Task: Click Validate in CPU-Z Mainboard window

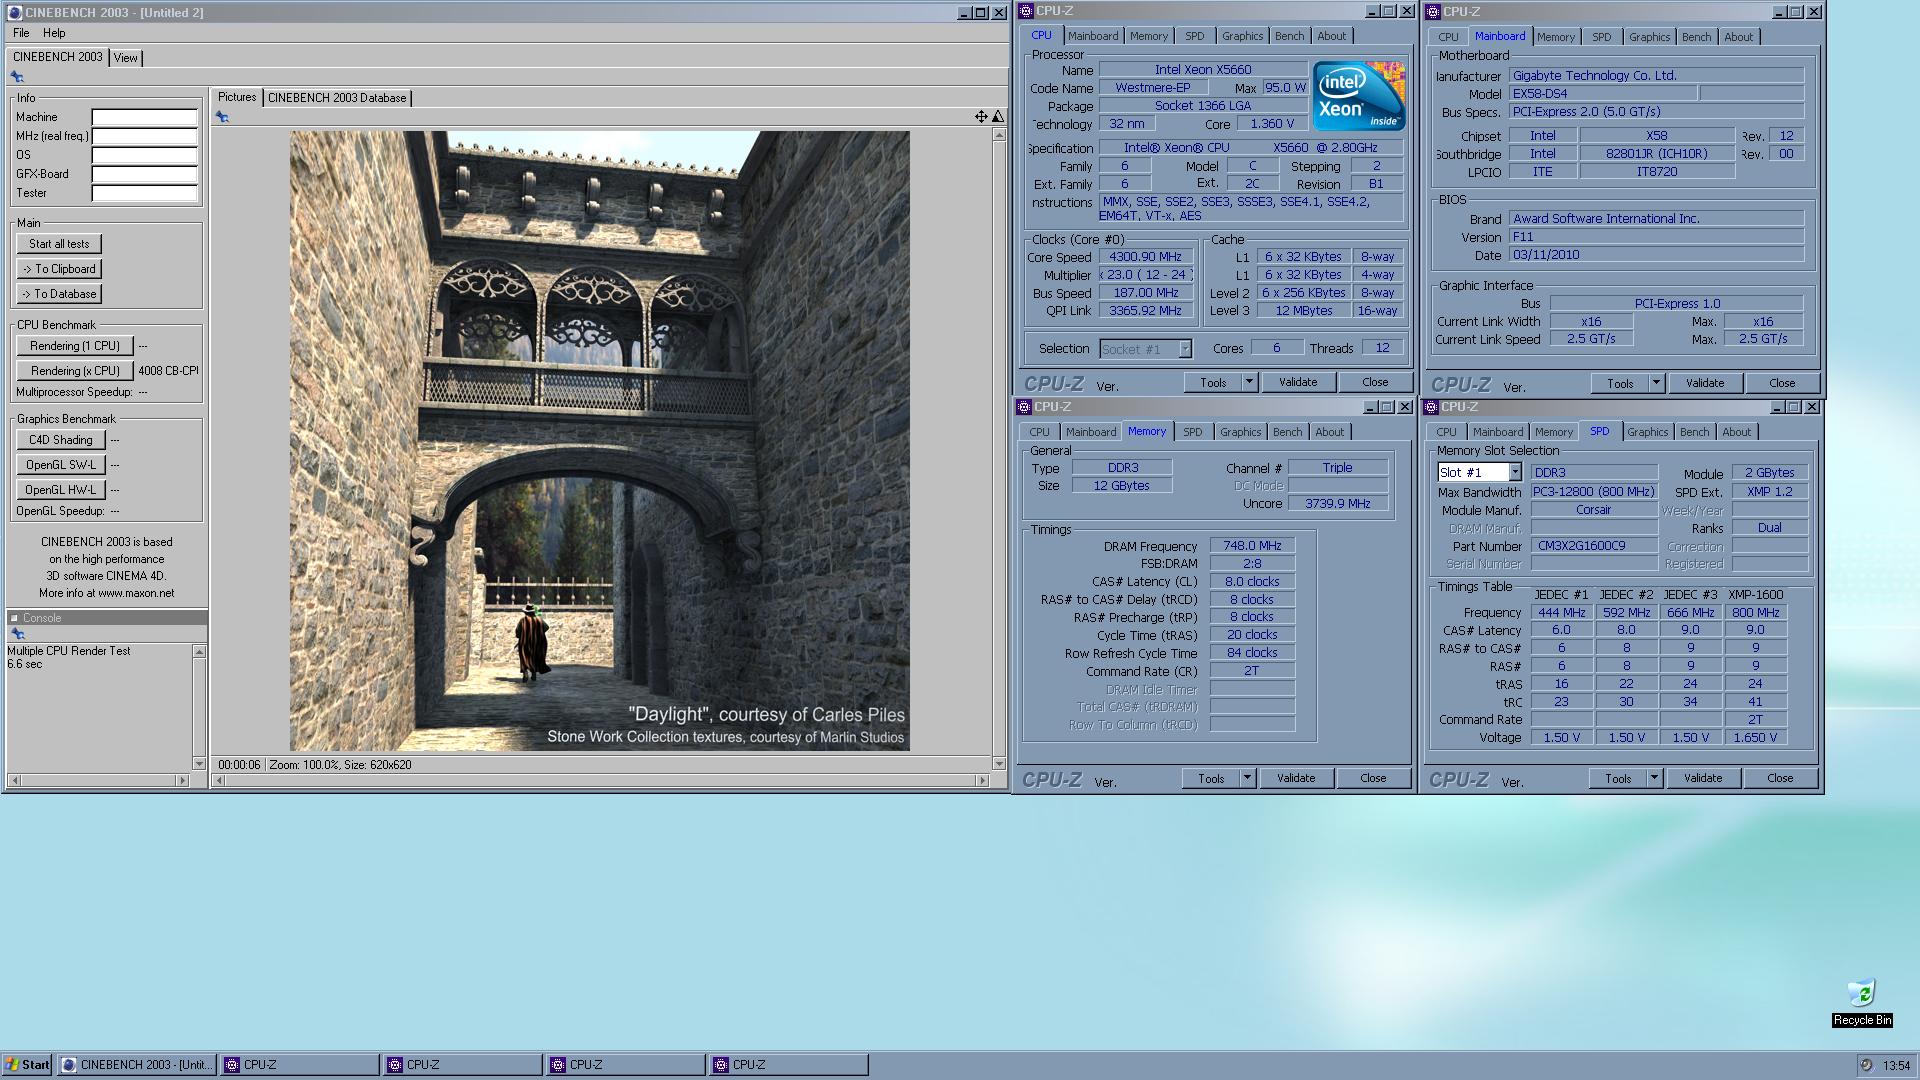Action: click(x=1704, y=383)
